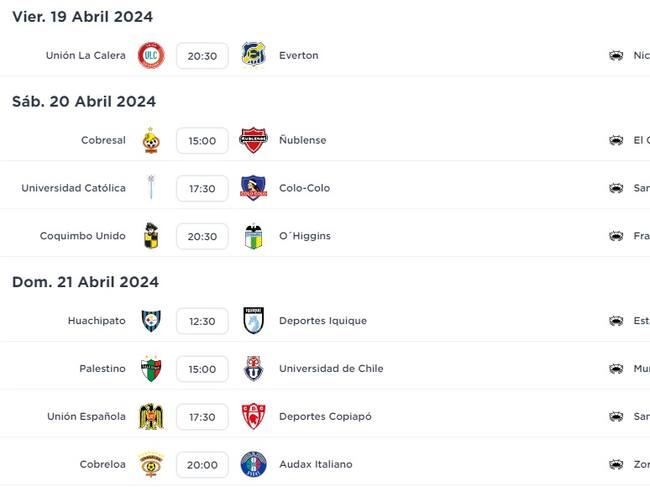Select the Universidad Católica team name

pos(73,188)
